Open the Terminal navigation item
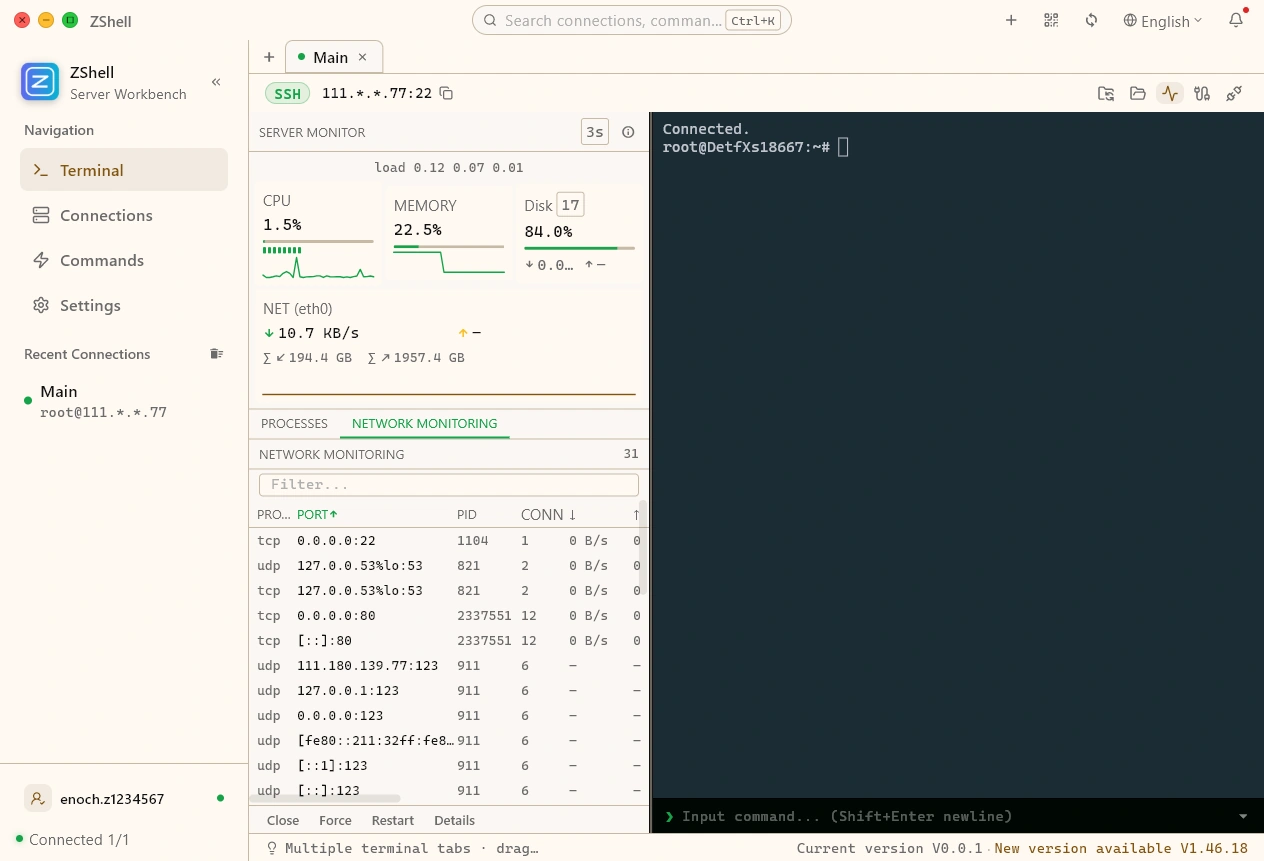The width and height of the screenshot is (1264, 861). [x=124, y=170]
